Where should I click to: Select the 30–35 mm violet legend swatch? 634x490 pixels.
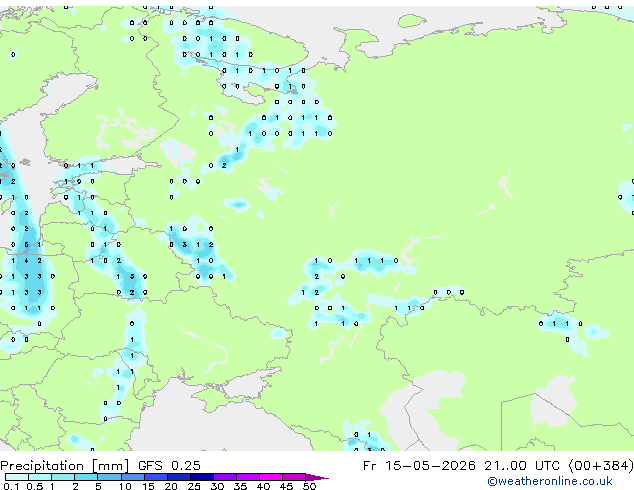point(224,477)
